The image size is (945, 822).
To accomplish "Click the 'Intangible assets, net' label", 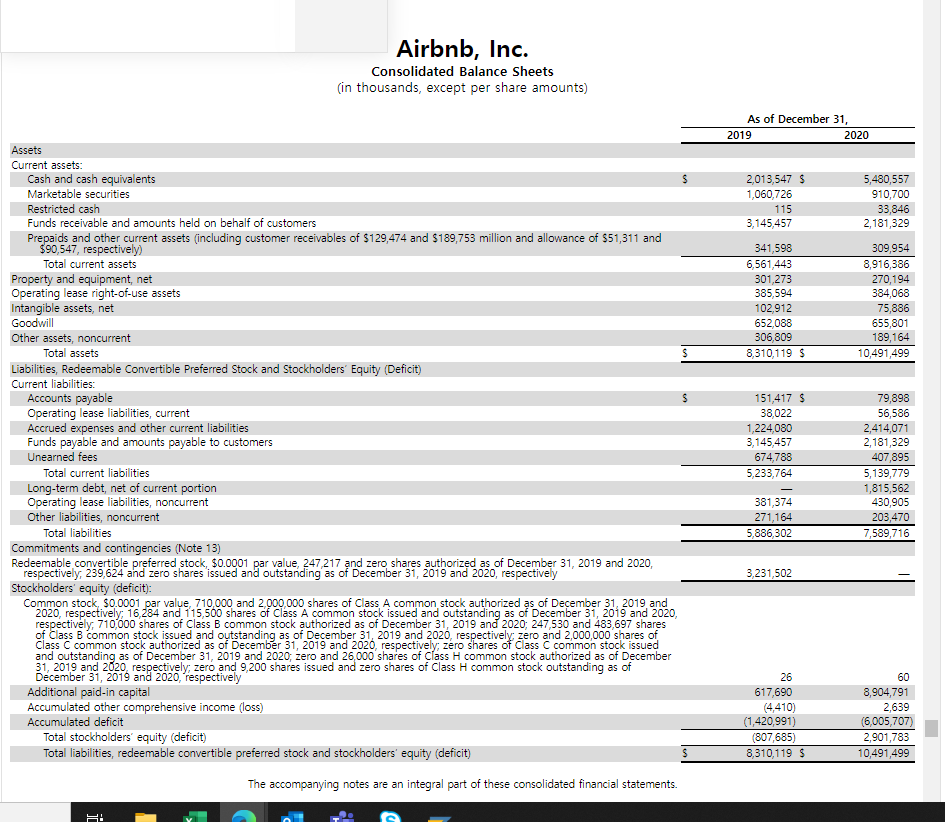I will coord(63,308).
